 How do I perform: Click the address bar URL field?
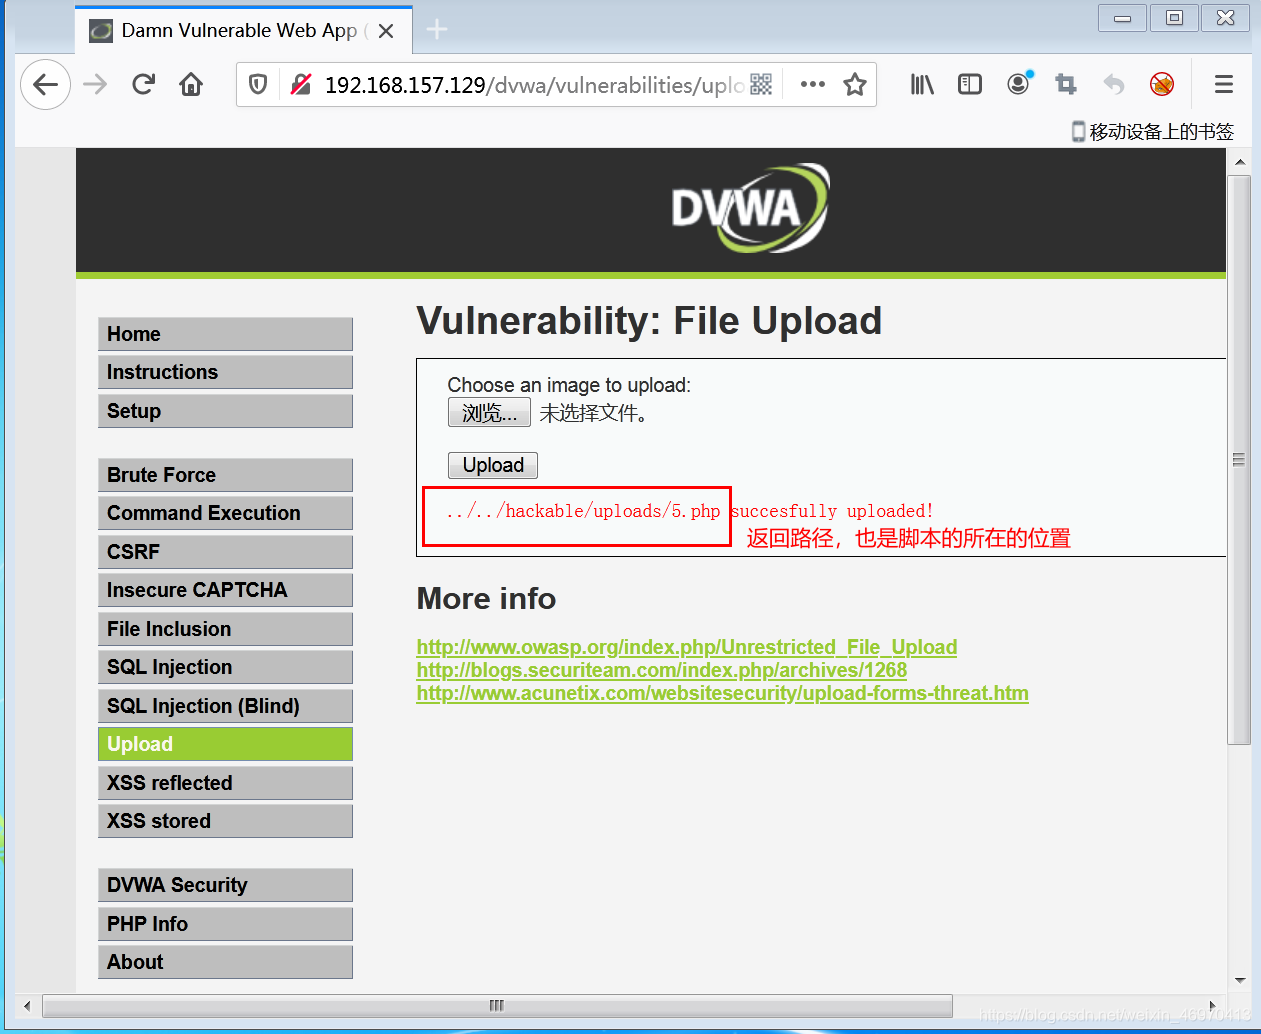pyautogui.click(x=533, y=85)
